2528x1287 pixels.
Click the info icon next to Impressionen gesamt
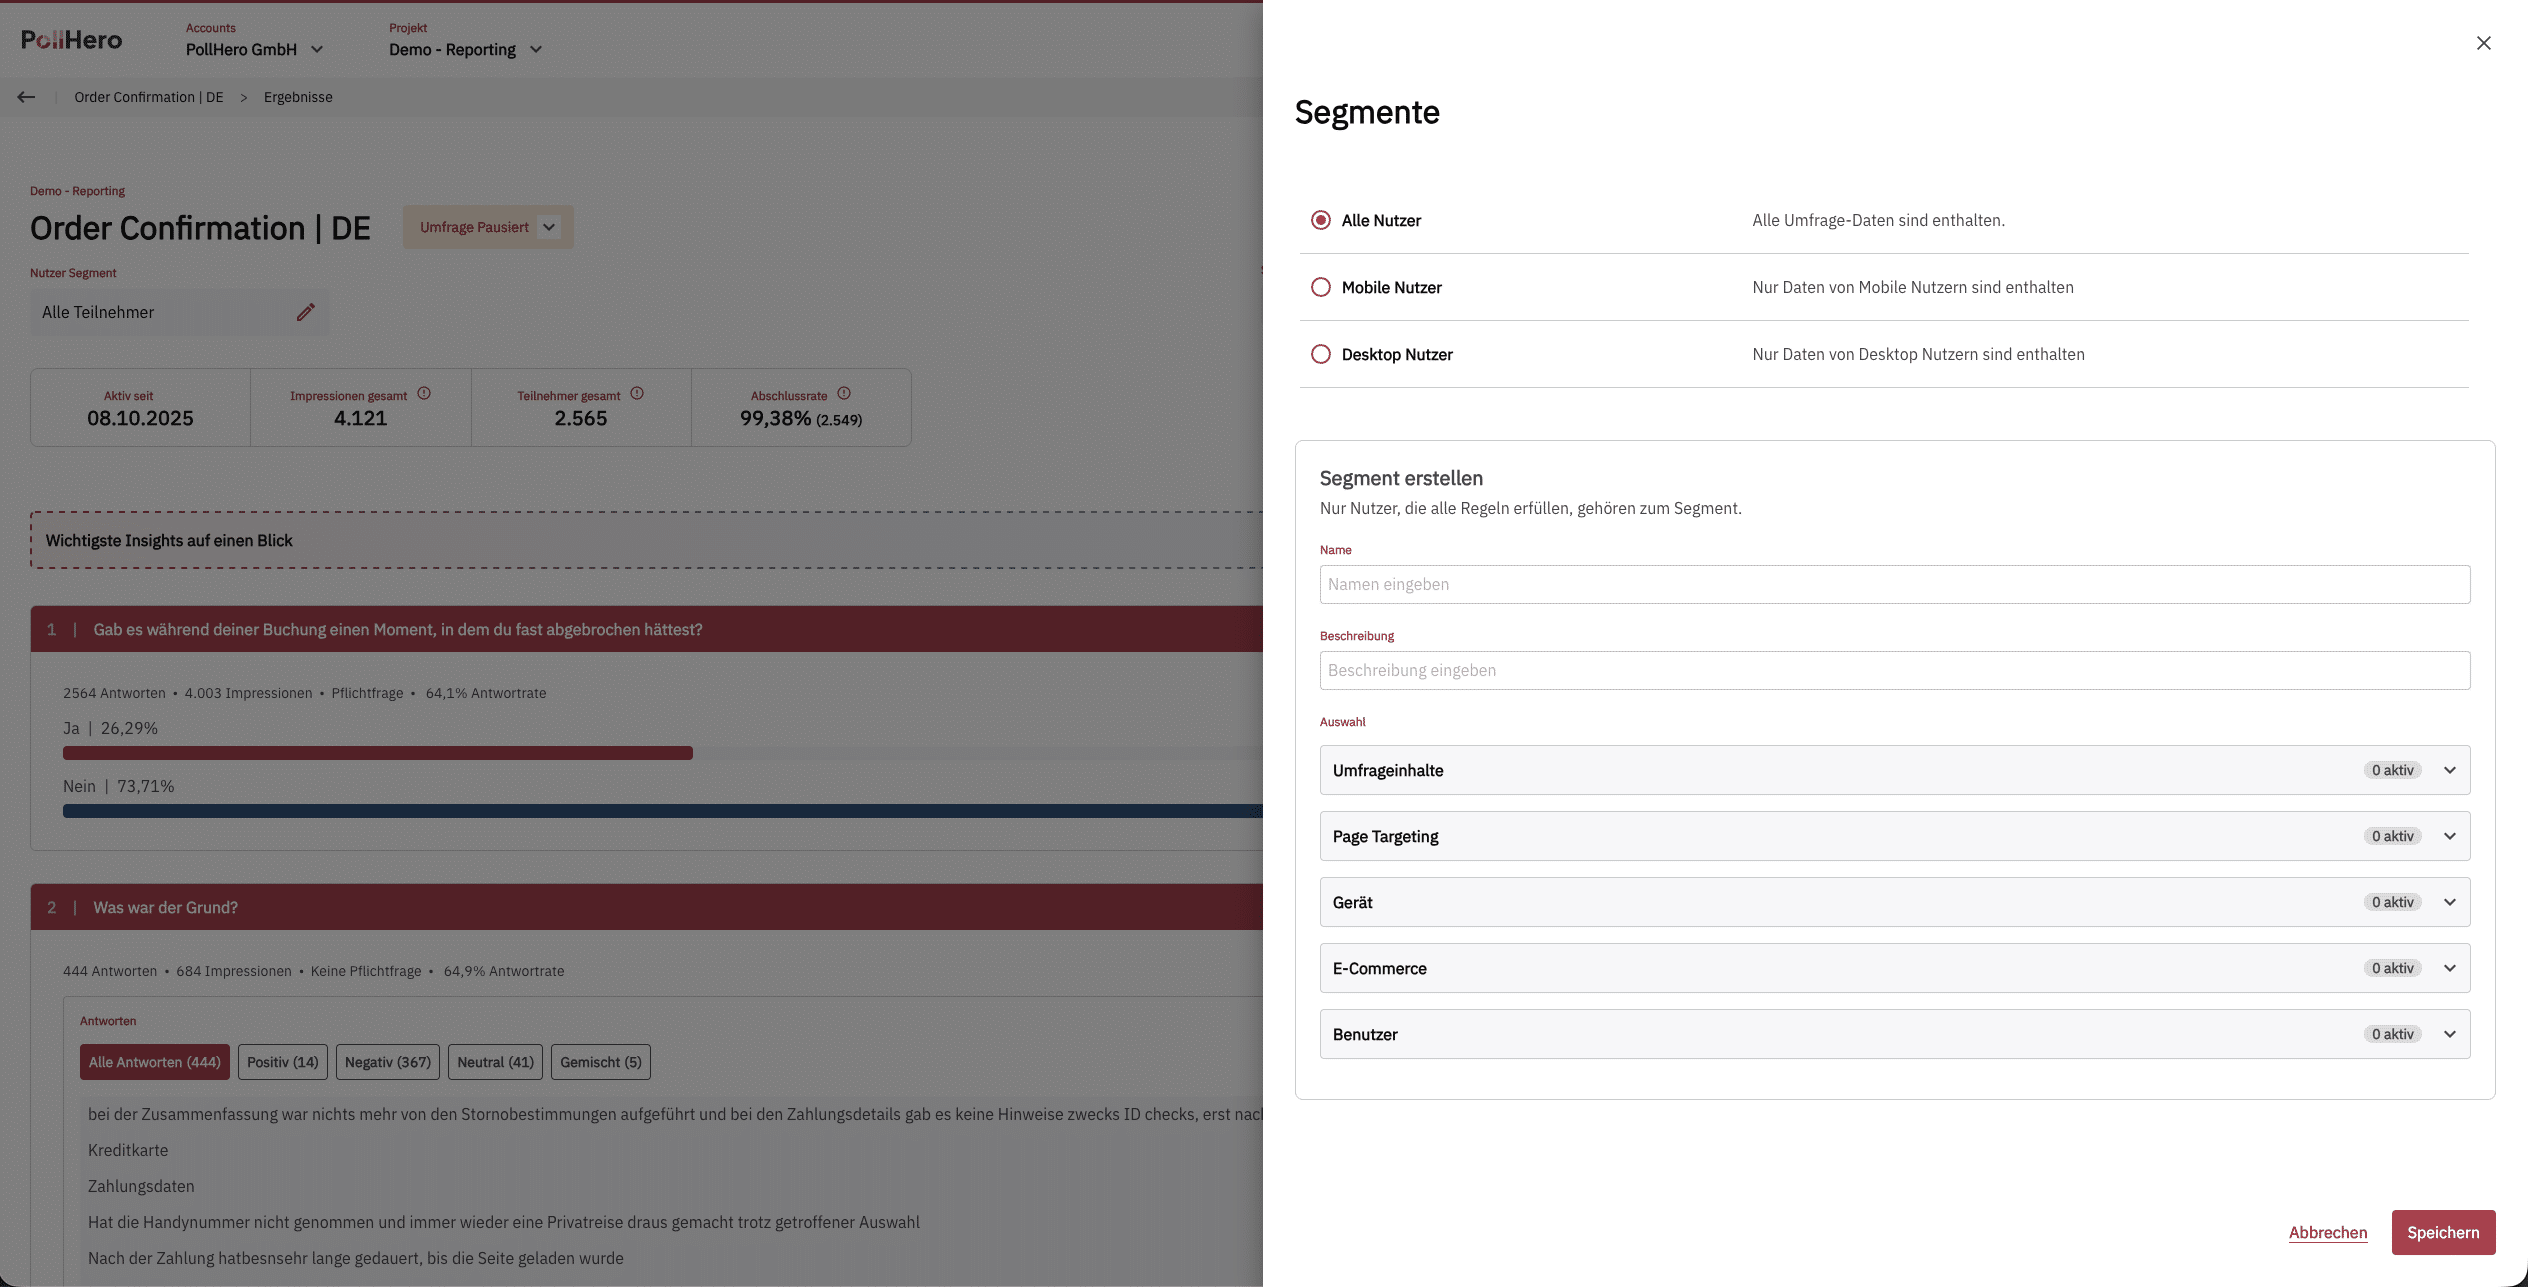pos(424,394)
